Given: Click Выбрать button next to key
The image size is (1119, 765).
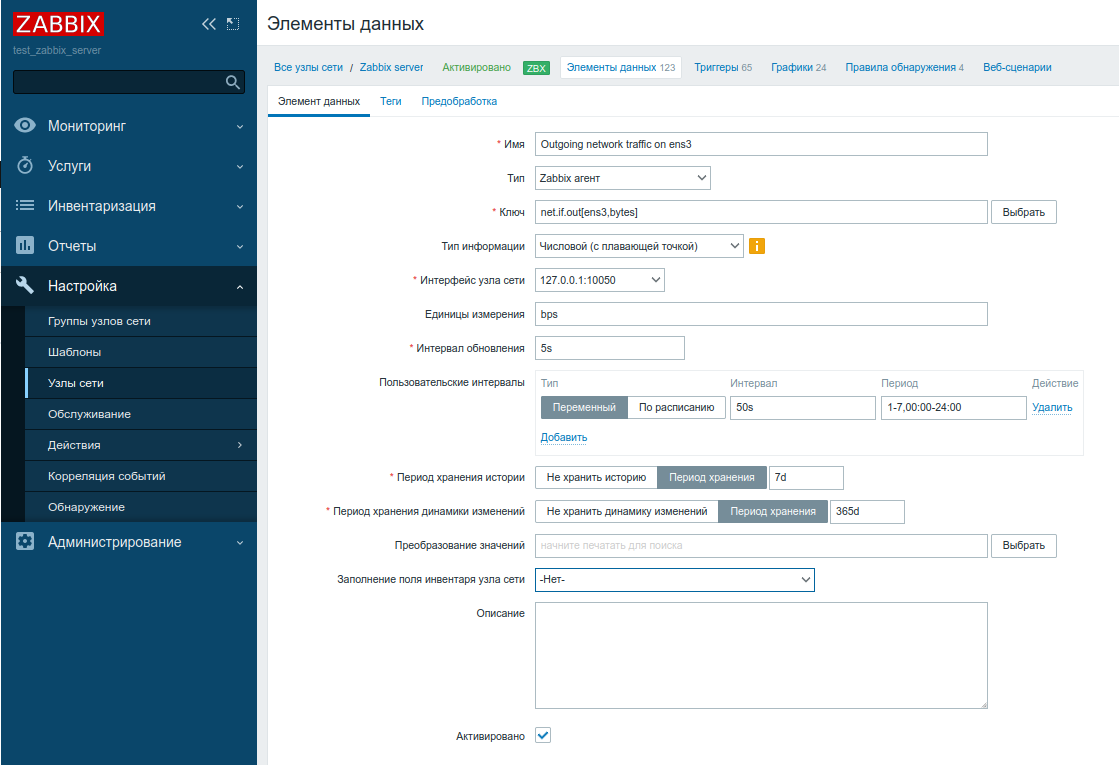Looking at the screenshot, I should [x=1023, y=212].
